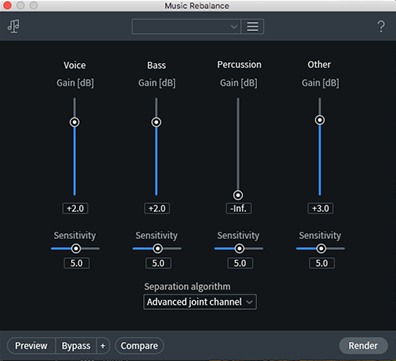Click the Music Rebalance module icon
This screenshot has height=361, width=396.
pos(14,26)
